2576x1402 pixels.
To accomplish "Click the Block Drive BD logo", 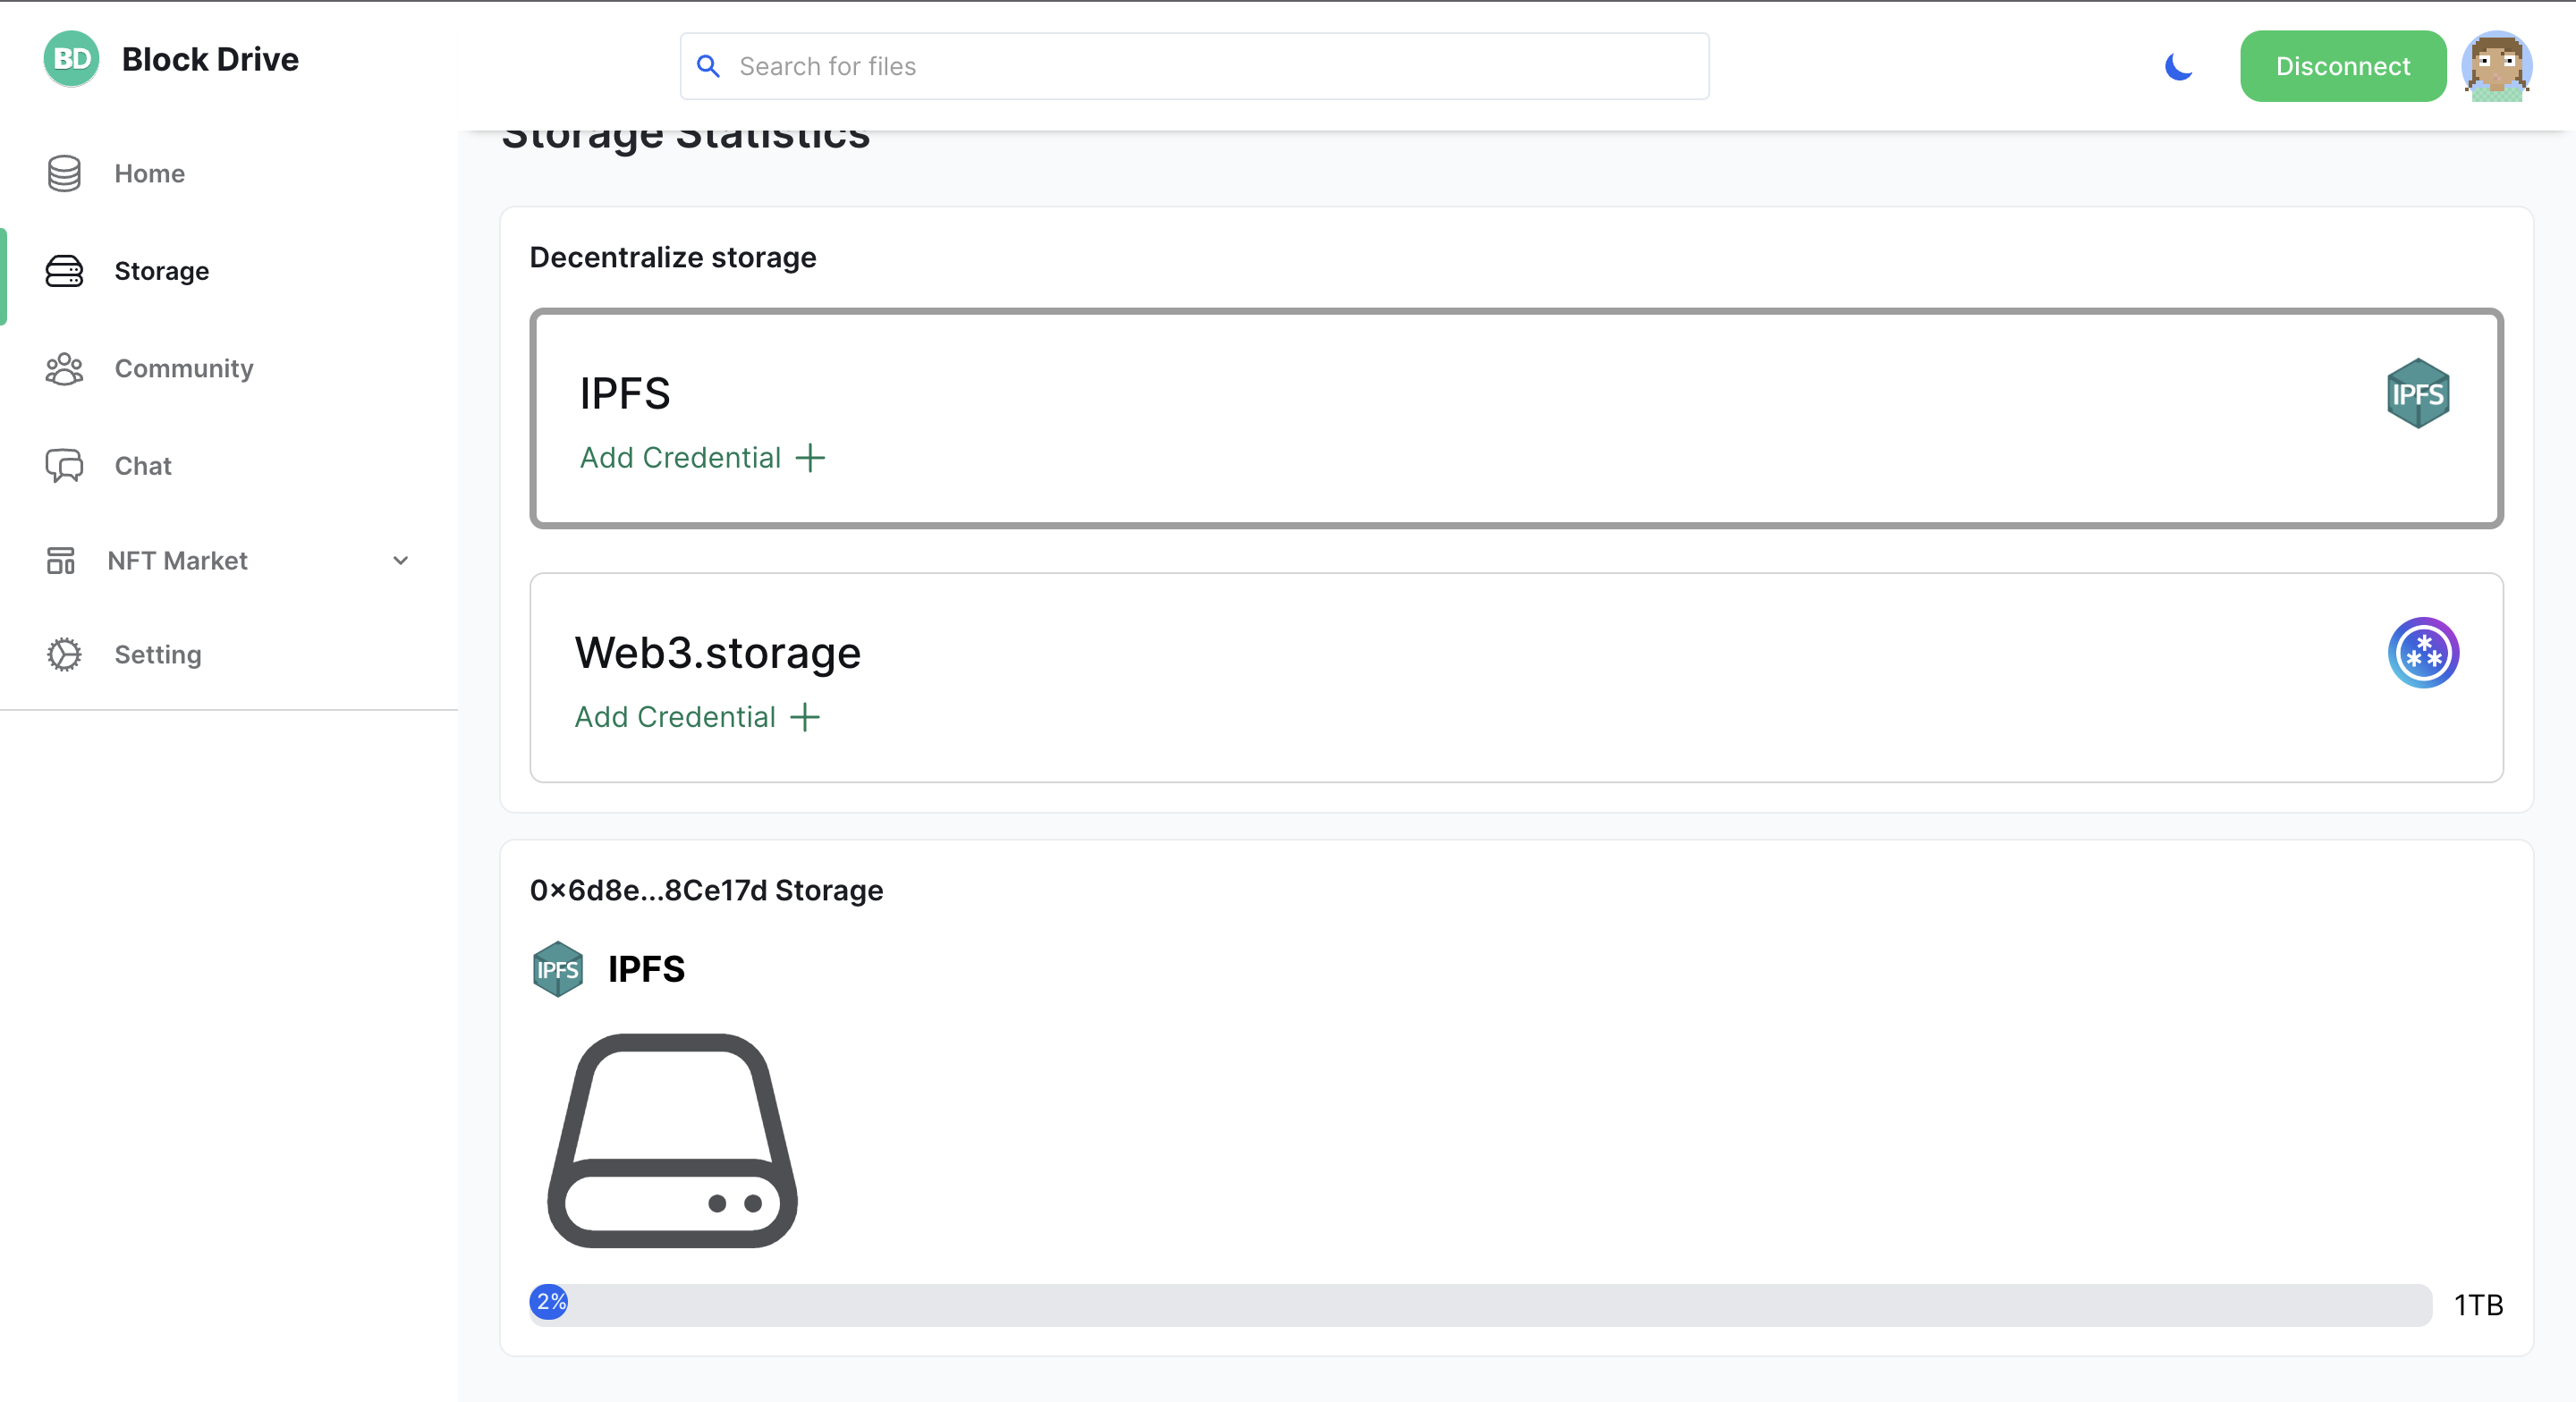I will click(71, 60).
